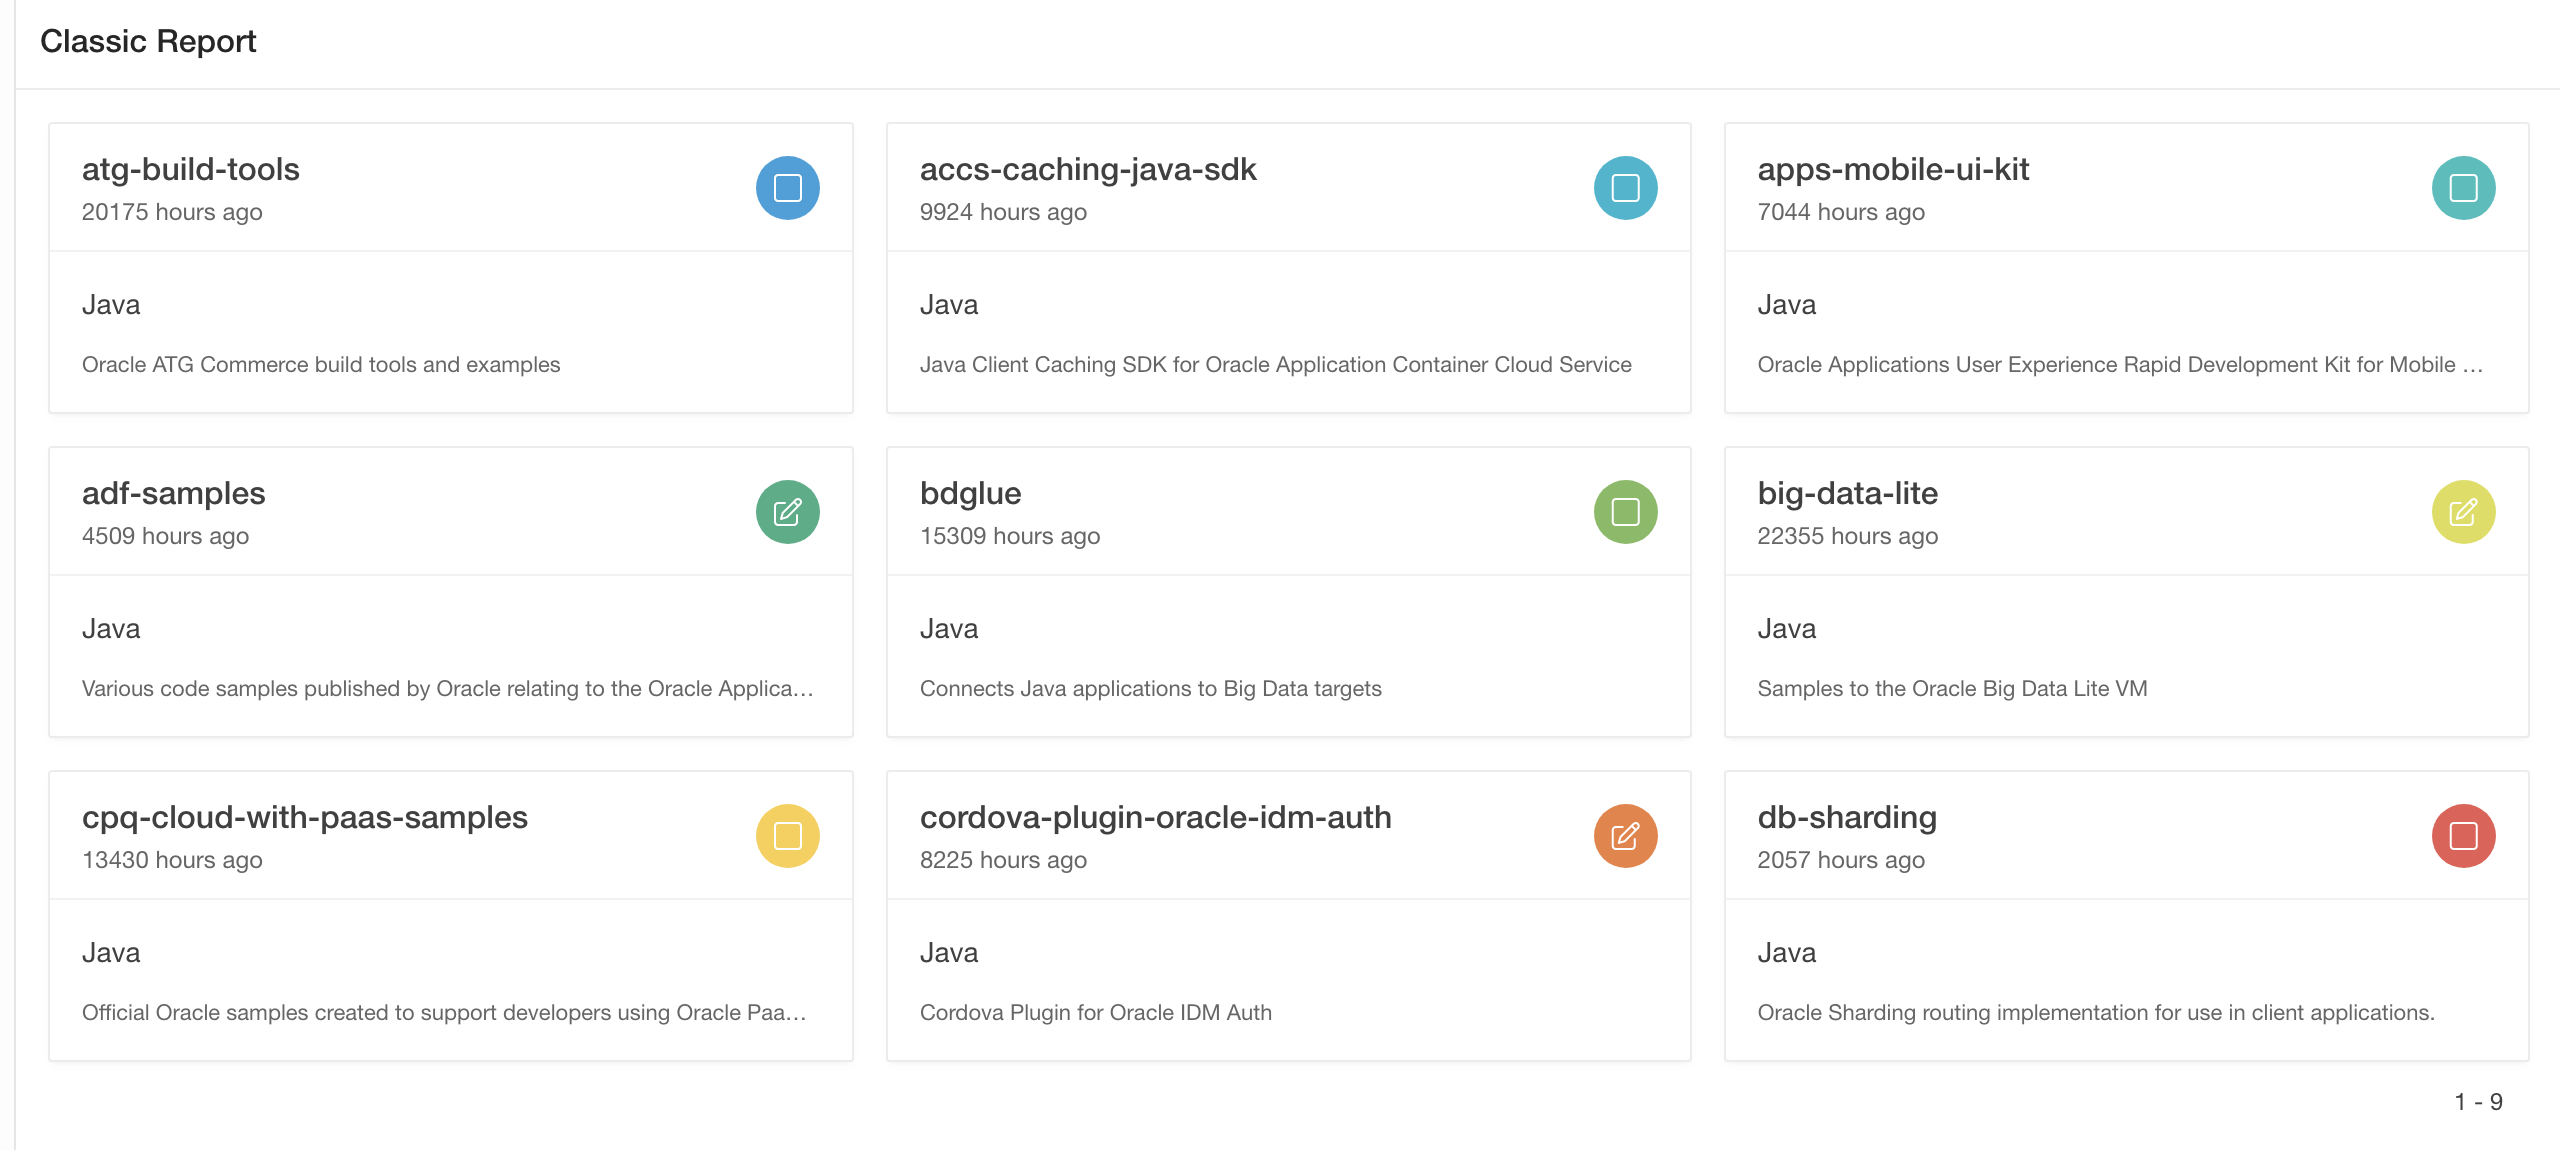Click the green square icon on bdglue card
The image size is (2560, 1150).
(x=1625, y=512)
